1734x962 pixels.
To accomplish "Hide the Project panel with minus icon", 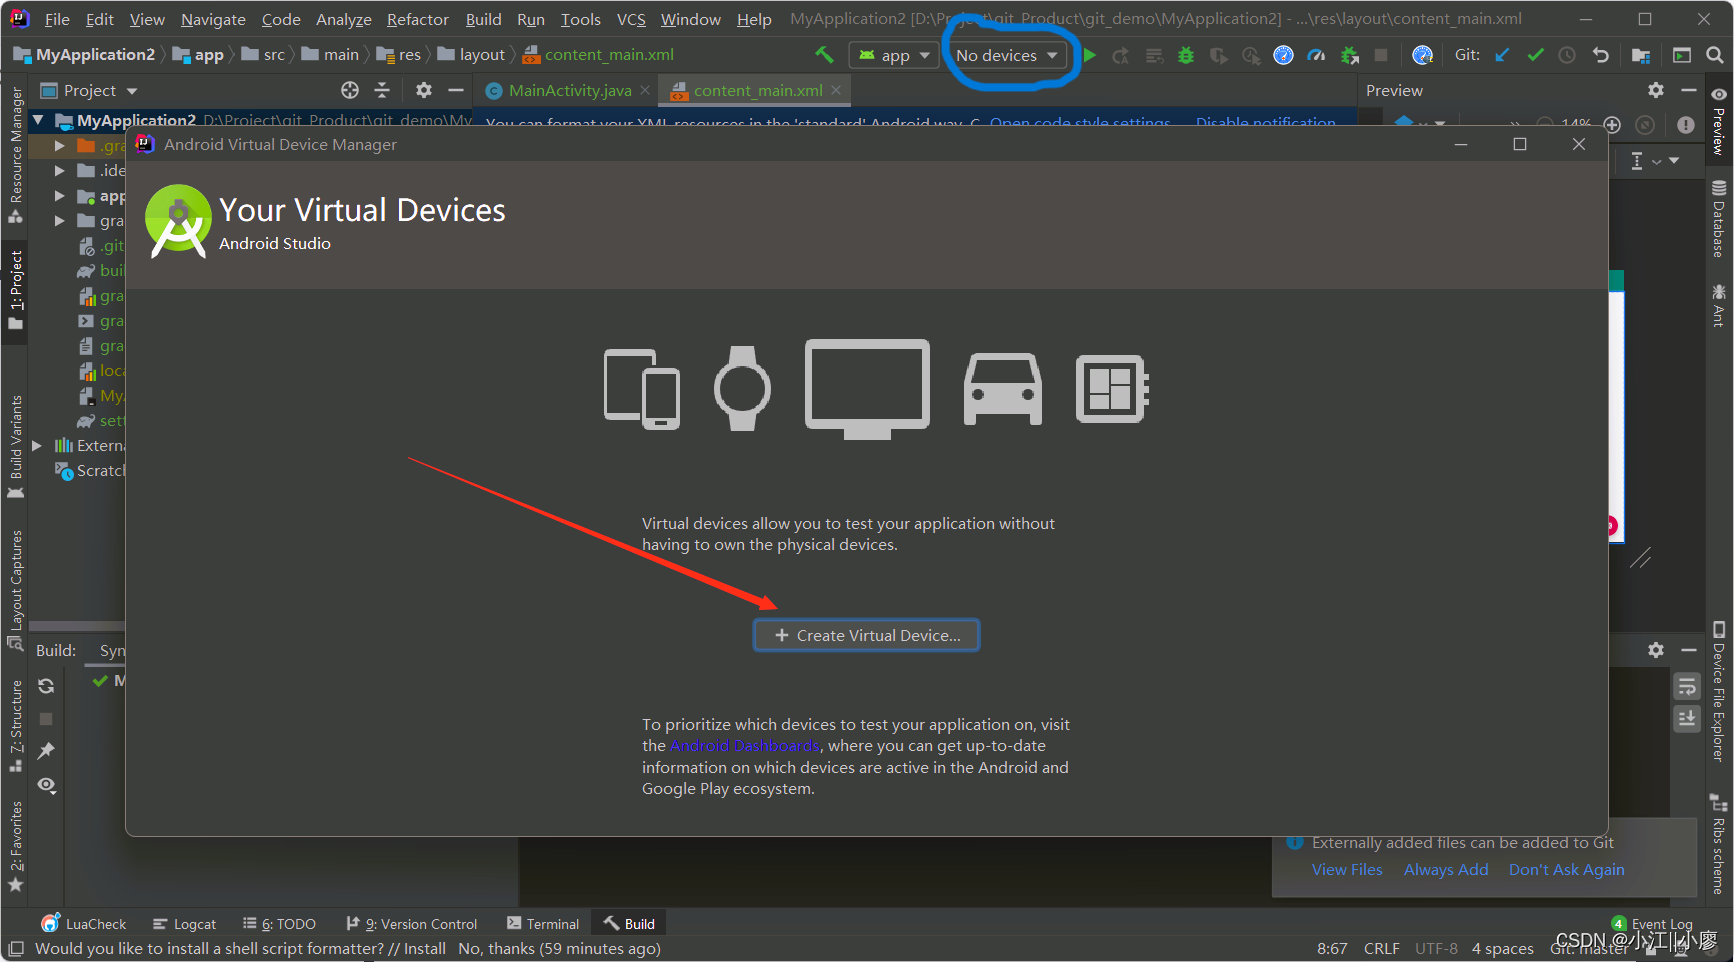I will (x=456, y=90).
